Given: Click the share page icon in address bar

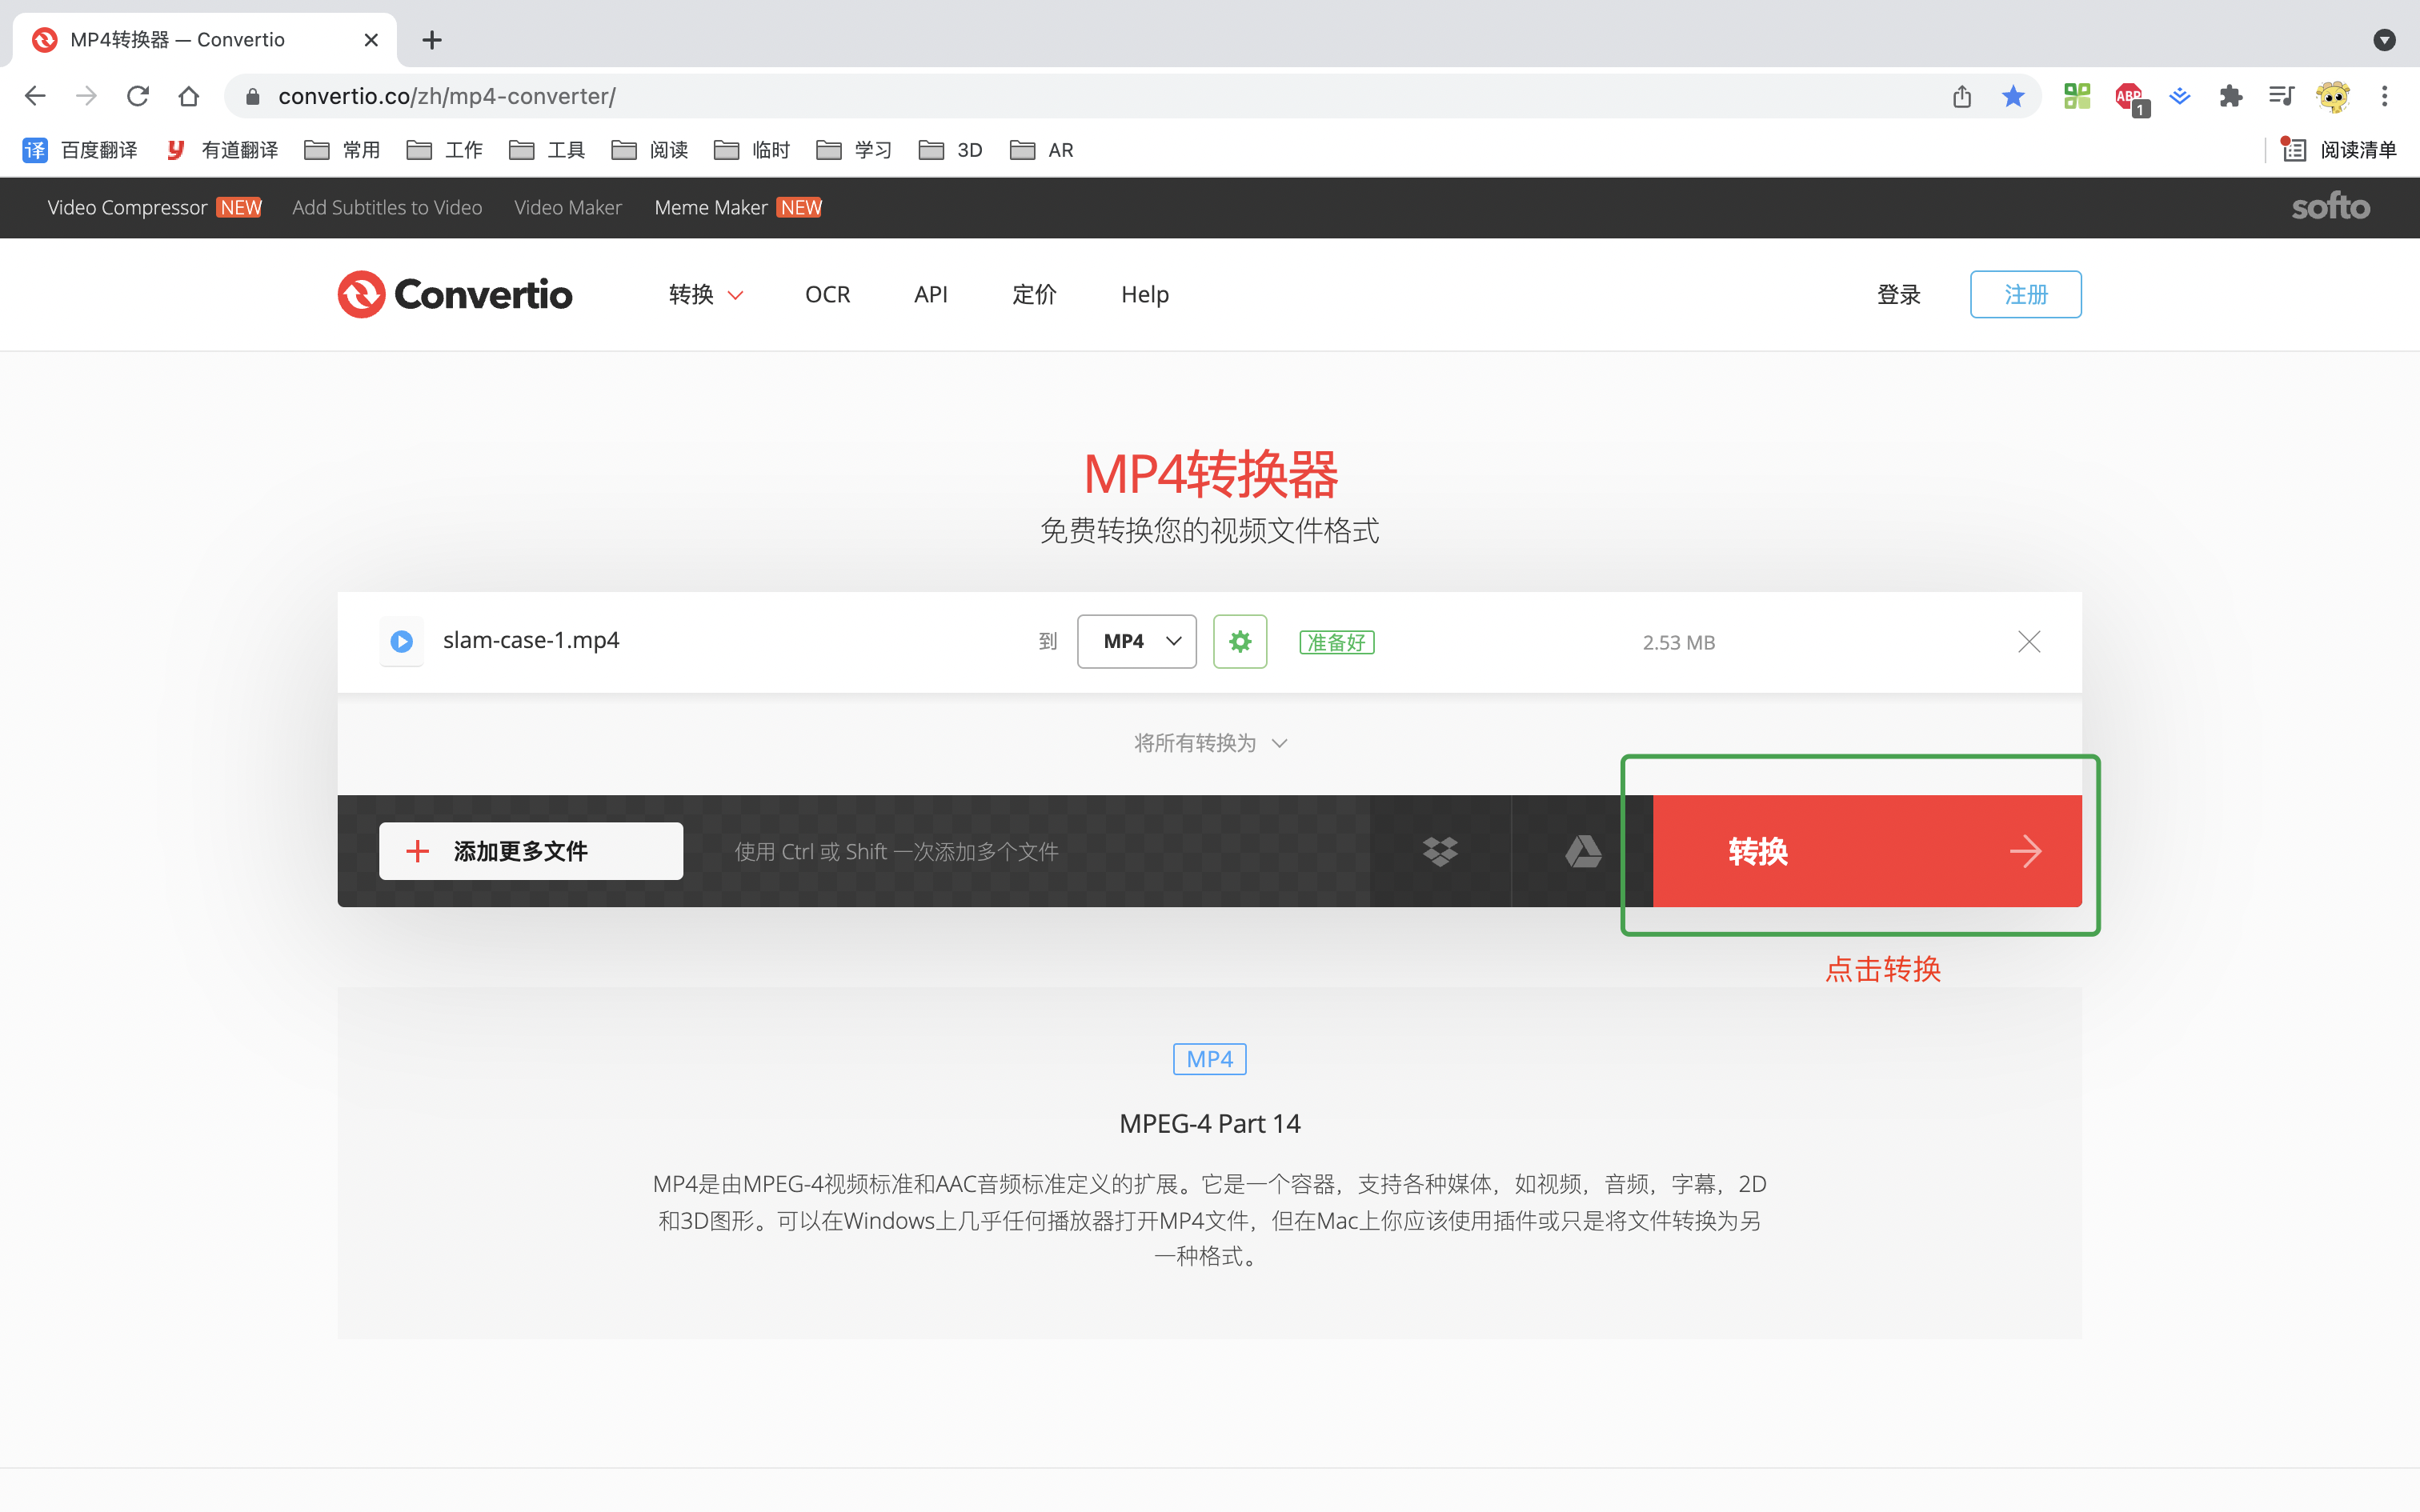Looking at the screenshot, I should click(x=1961, y=96).
